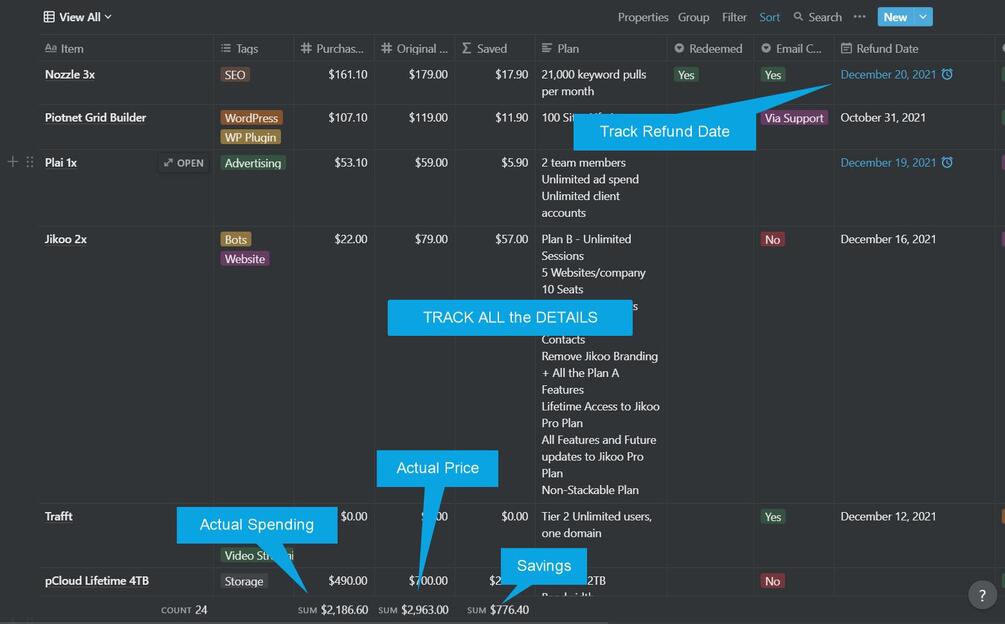
Task: Click the blue New button
Action: coord(895,17)
